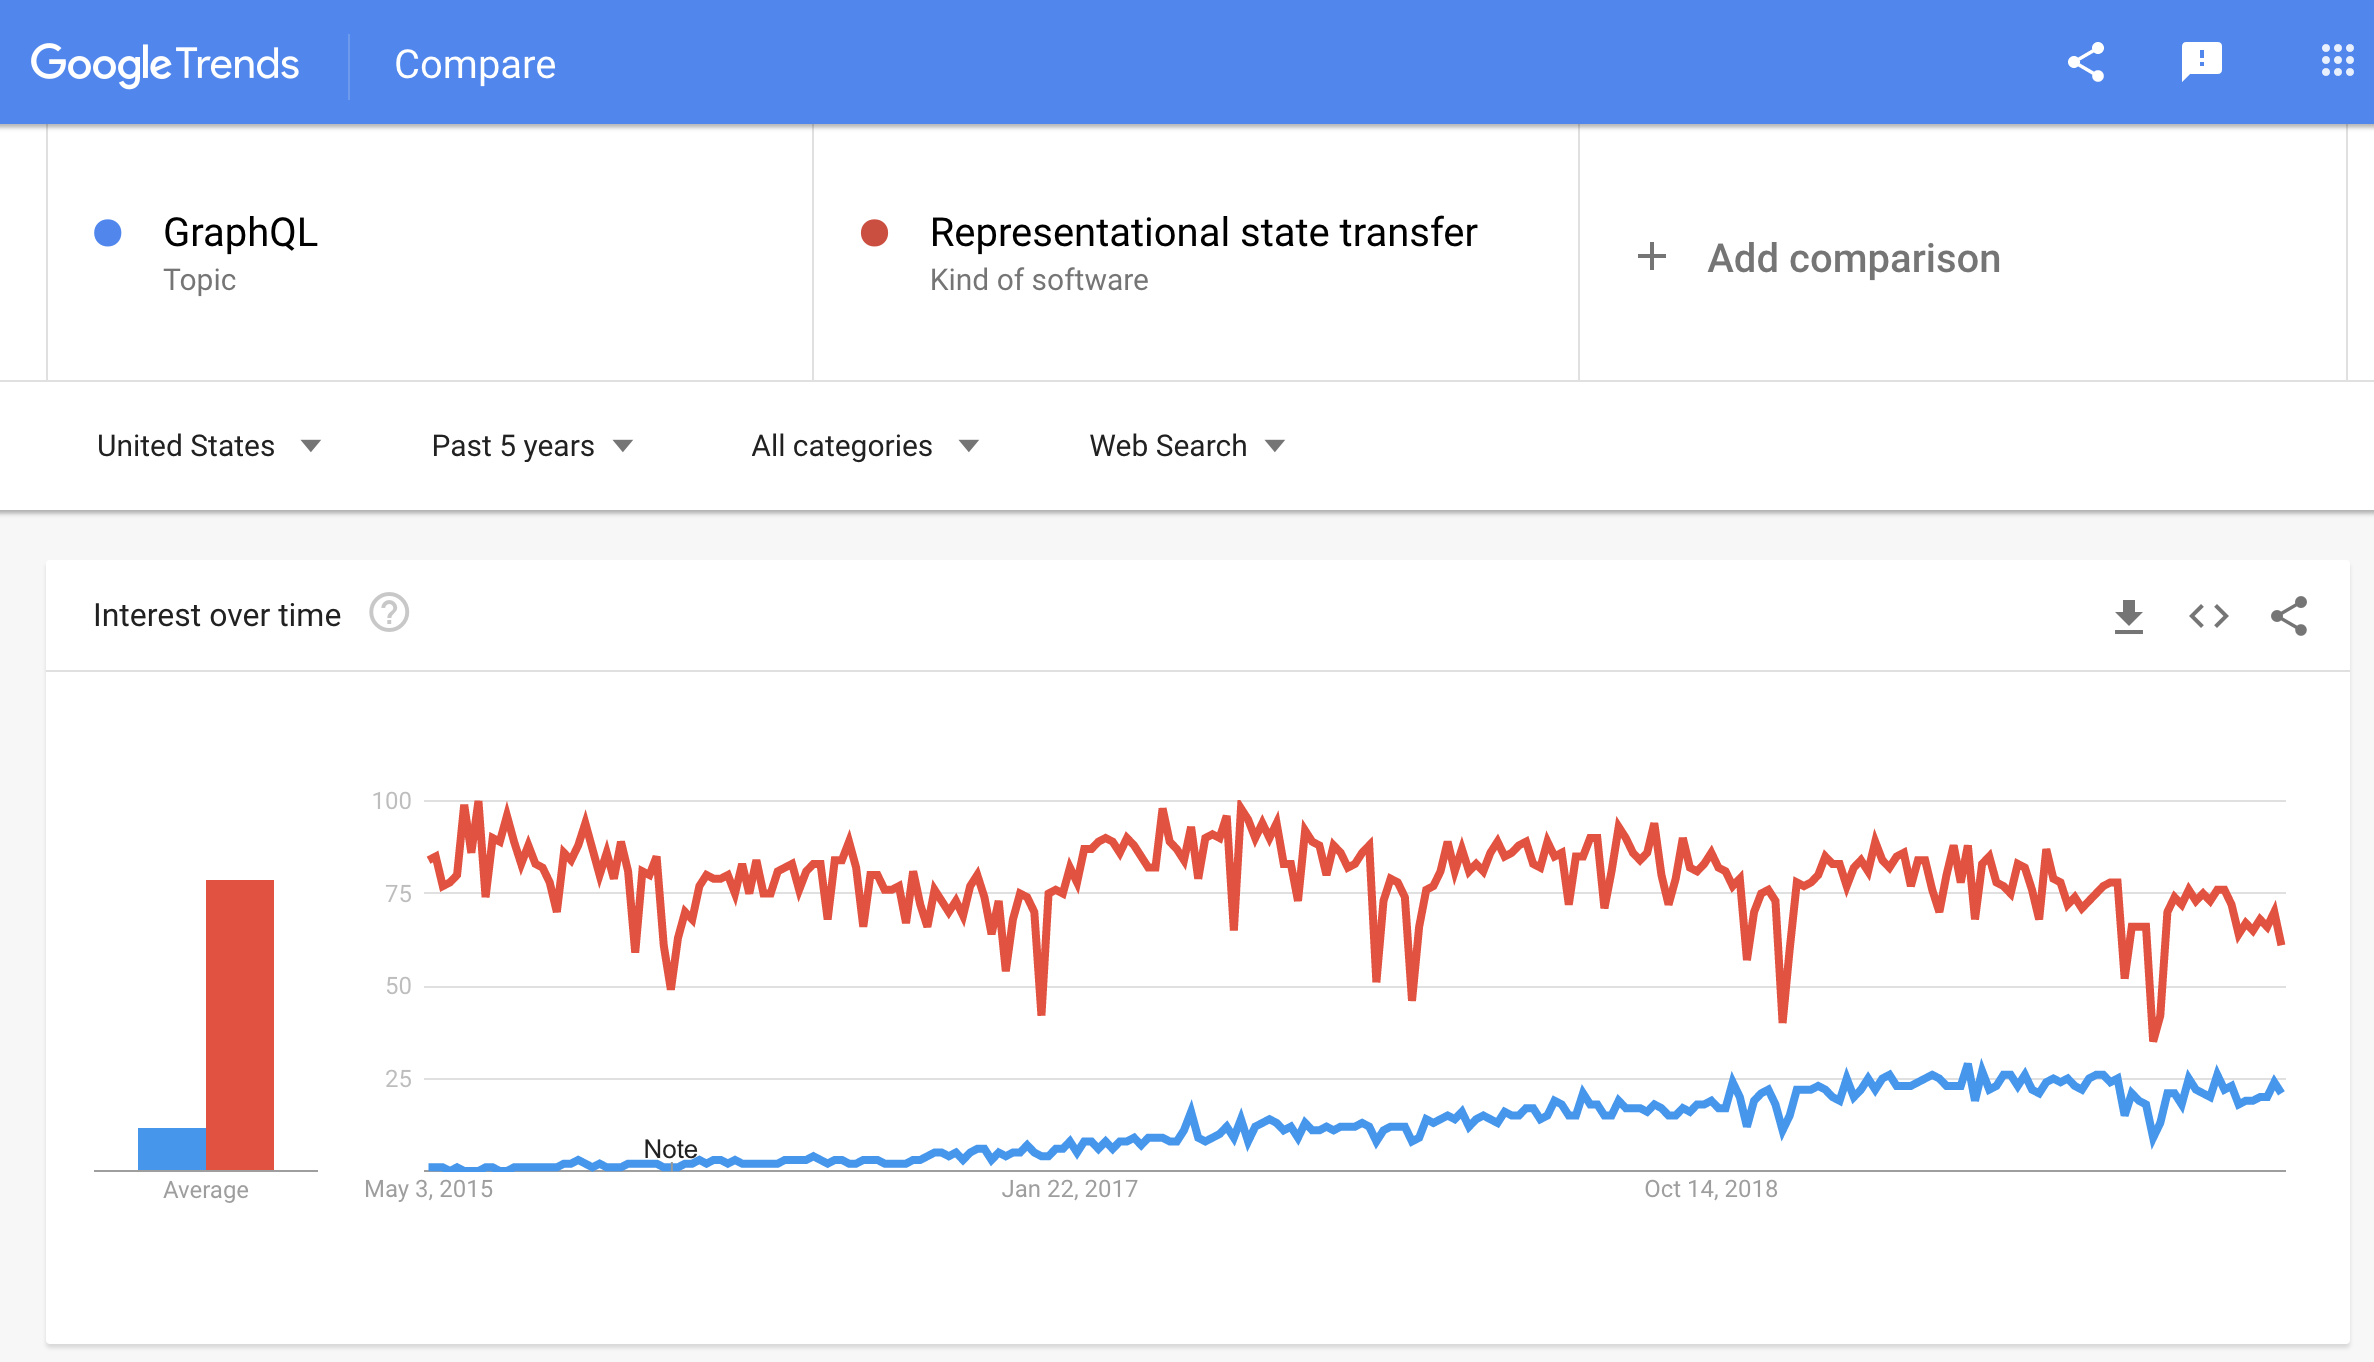Open the Interest over time help icon
The image size is (2374, 1362).
click(x=389, y=613)
